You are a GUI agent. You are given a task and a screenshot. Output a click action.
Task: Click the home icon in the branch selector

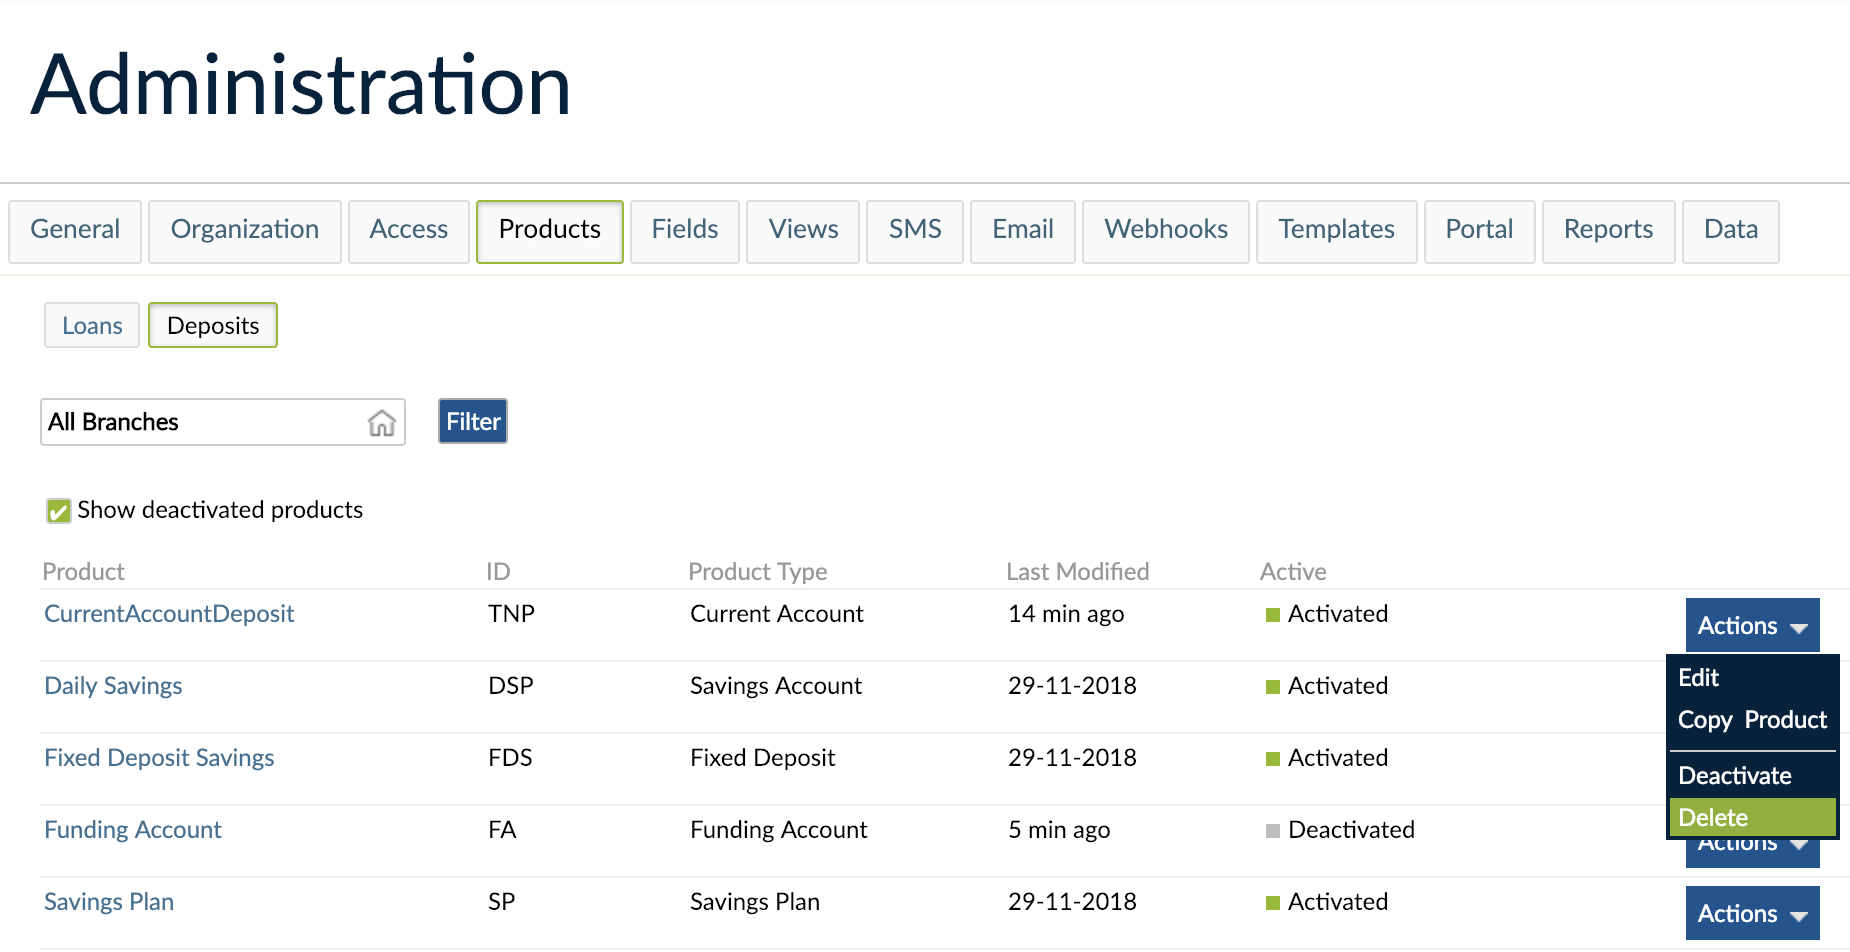point(382,424)
